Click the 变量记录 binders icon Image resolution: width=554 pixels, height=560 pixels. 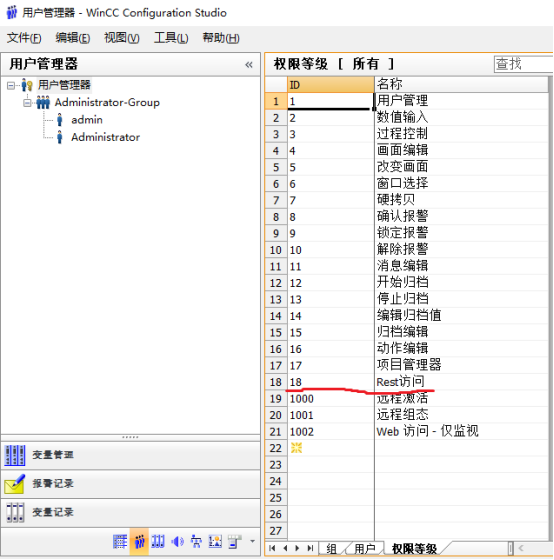click(15, 512)
